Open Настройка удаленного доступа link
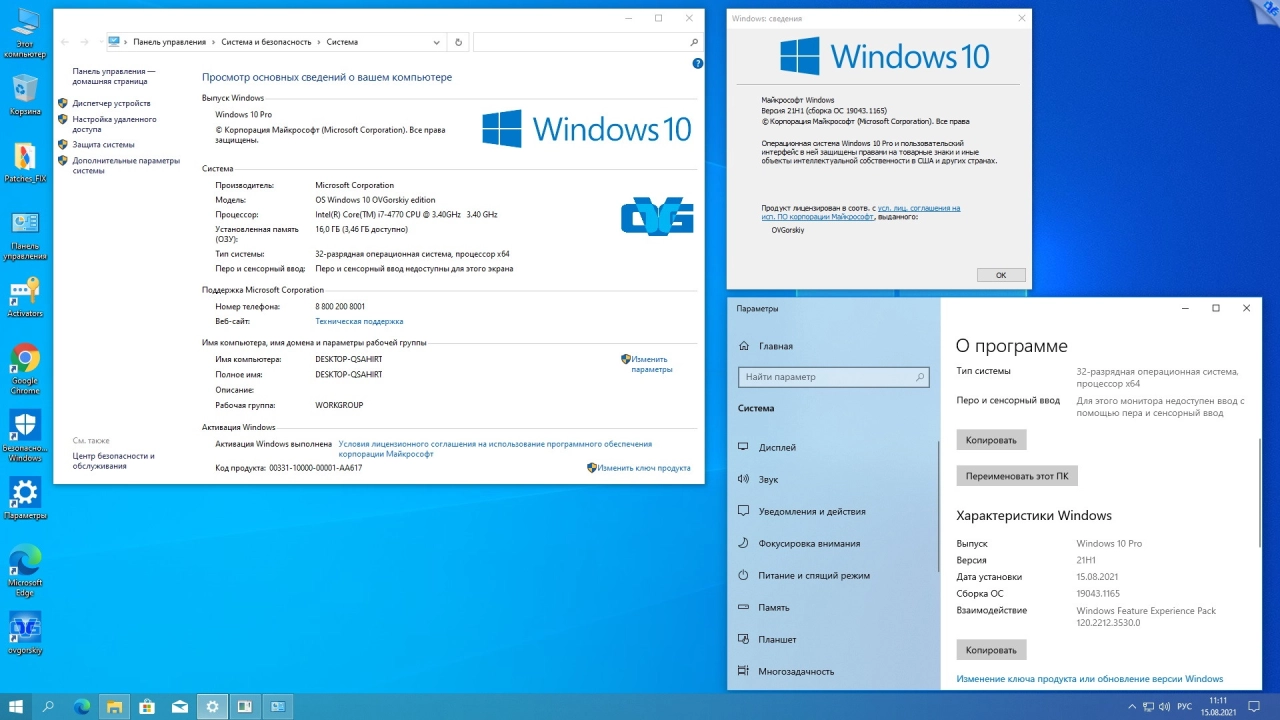The height and width of the screenshot is (720, 1280). (x=114, y=124)
